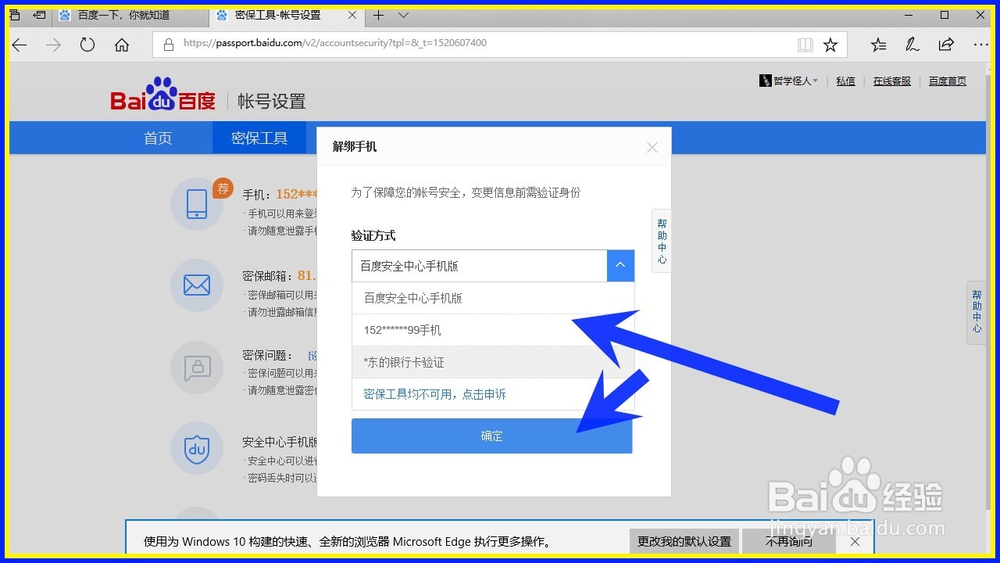Viewport: 1000px width, 563px height.
Task: Click the phone security icon
Action: coord(196,204)
